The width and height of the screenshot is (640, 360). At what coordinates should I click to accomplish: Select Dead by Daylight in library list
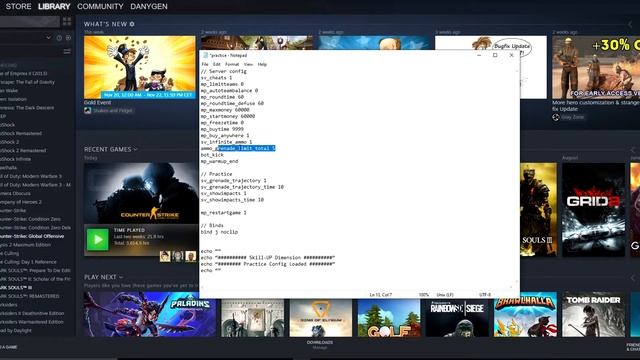(16, 331)
